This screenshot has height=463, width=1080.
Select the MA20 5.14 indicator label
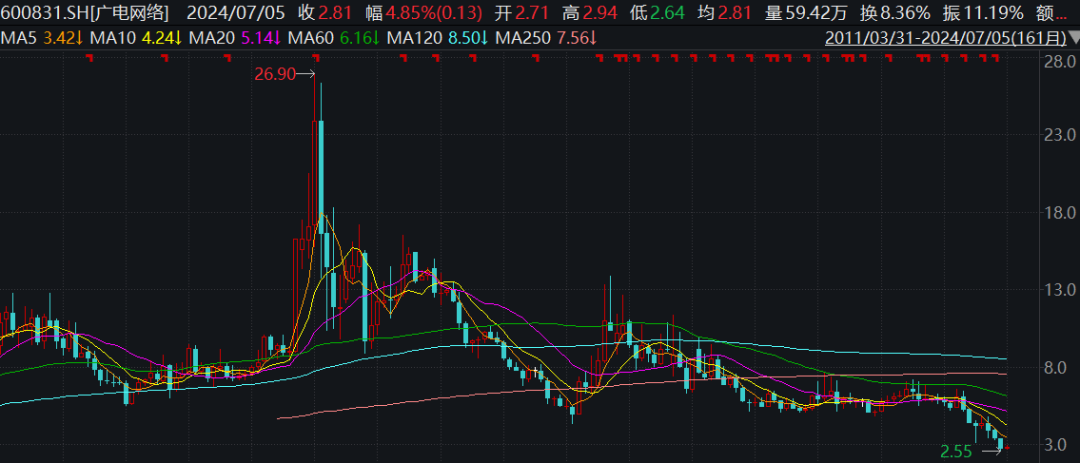237,39
